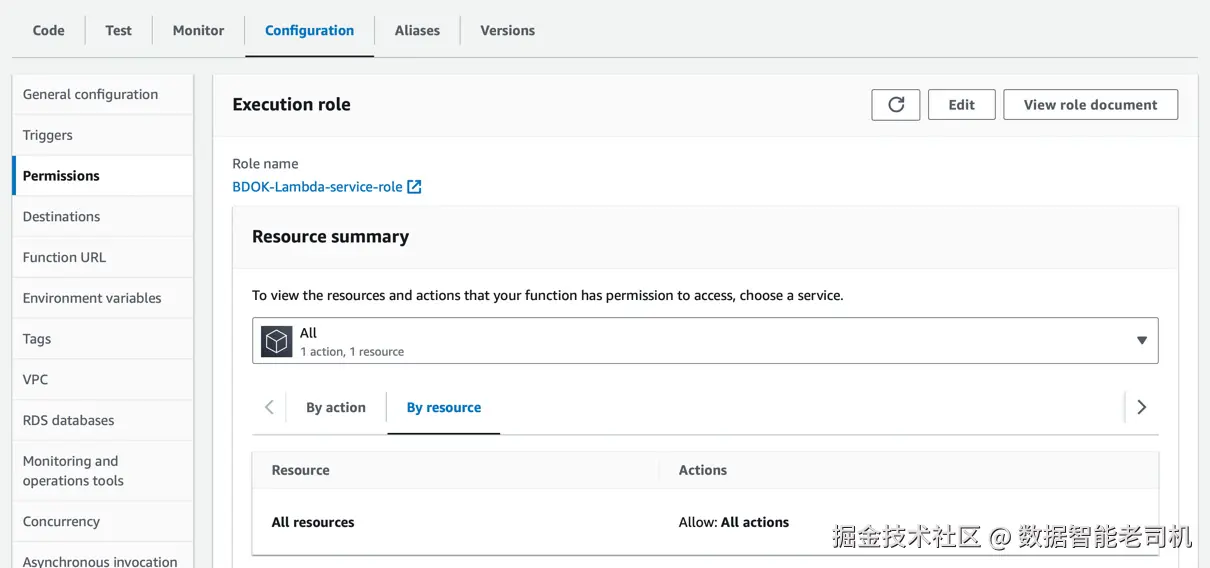Go to Function URL settings
Screen dimensions: 1210x568
(x=64, y=257)
